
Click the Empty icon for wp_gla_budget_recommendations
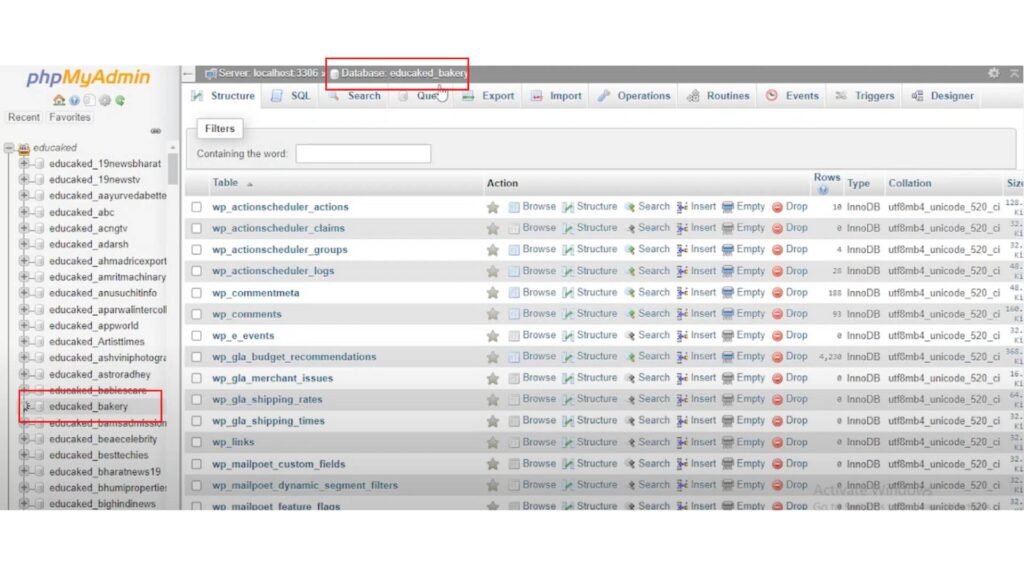[x=728, y=357]
